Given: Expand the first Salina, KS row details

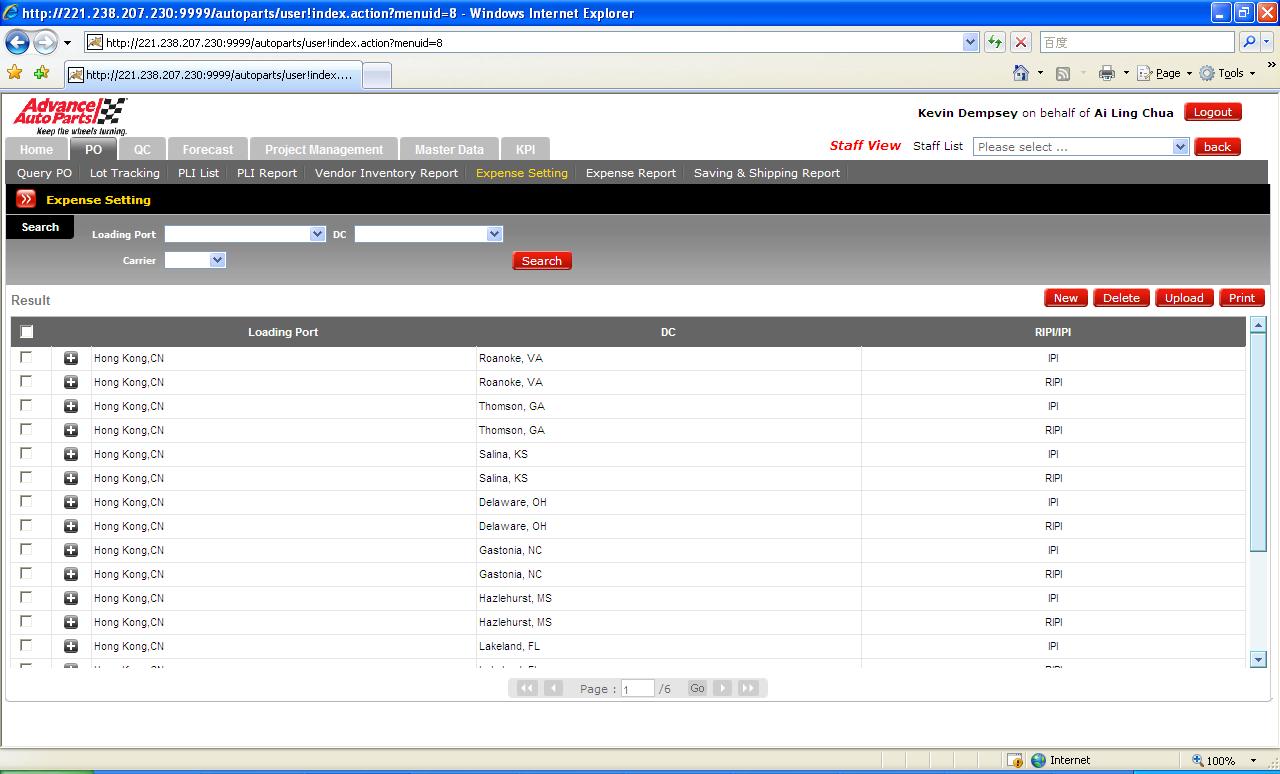Looking at the screenshot, I should pyautogui.click(x=71, y=454).
